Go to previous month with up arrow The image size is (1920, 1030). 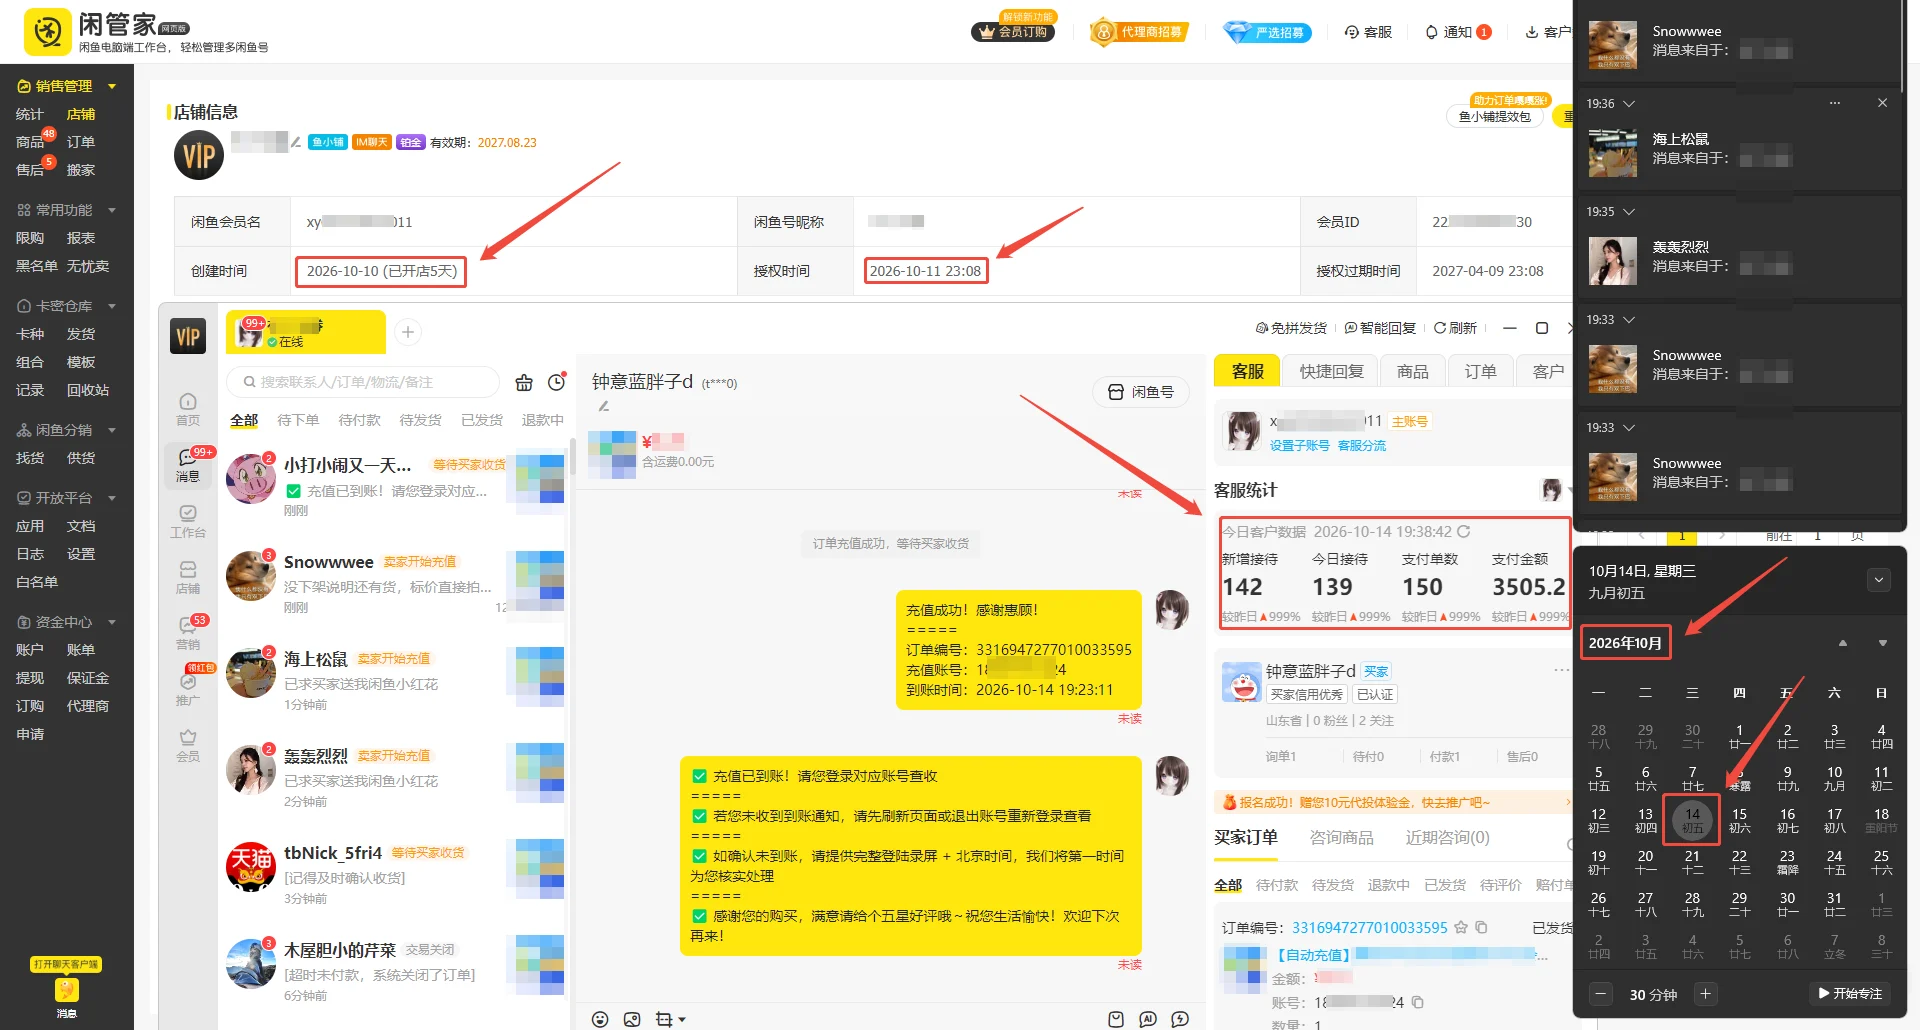tap(1842, 643)
